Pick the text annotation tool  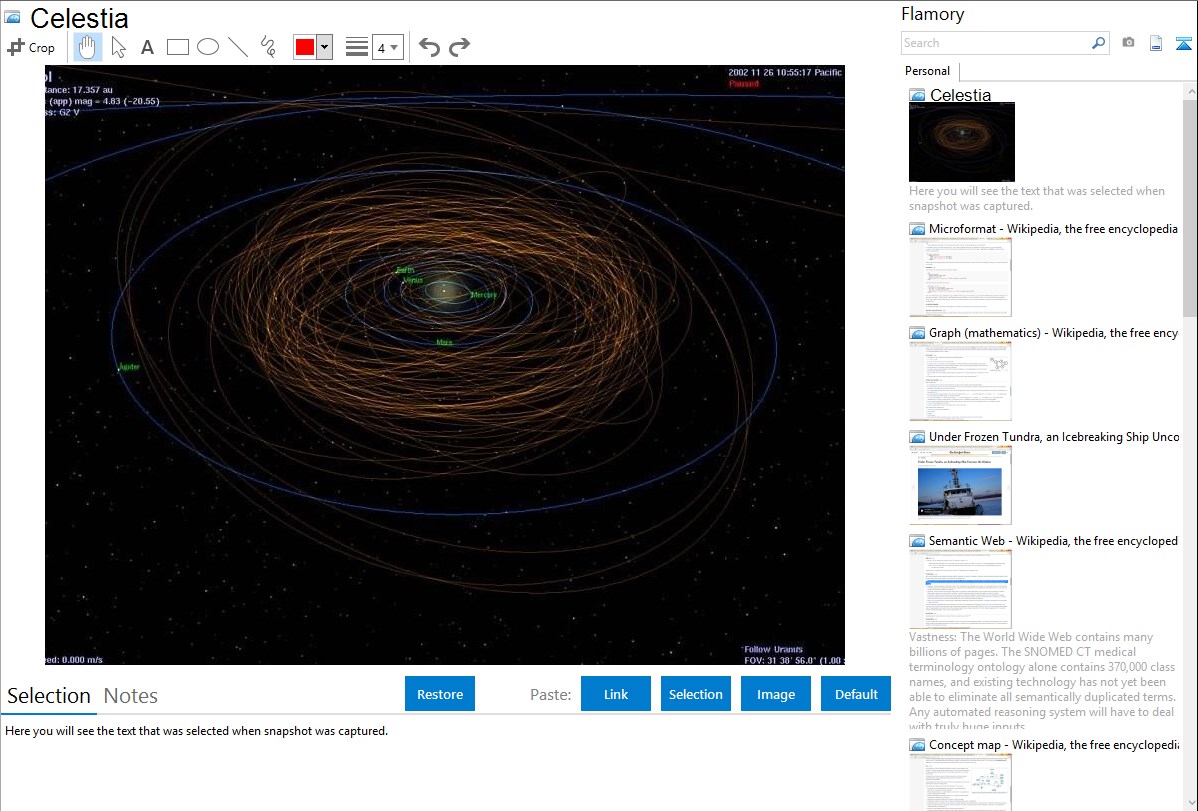(147, 47)
